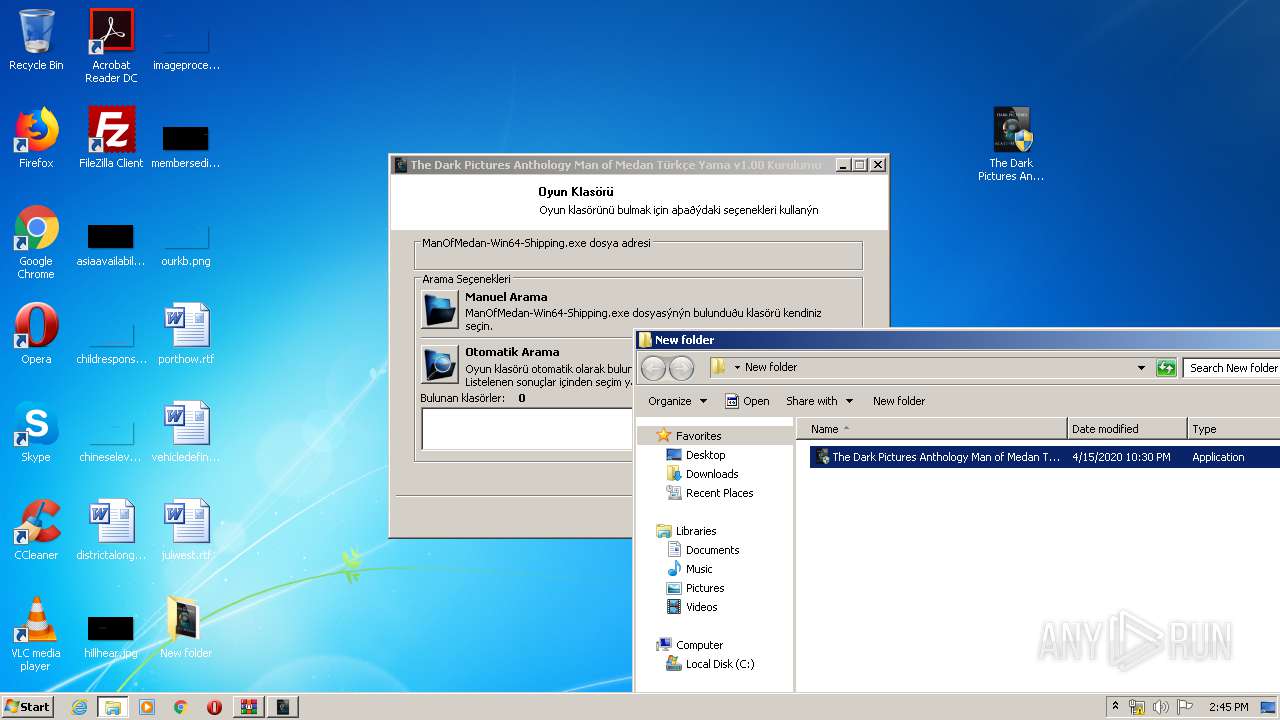Click Manuel Arama folder search icon

439,310
